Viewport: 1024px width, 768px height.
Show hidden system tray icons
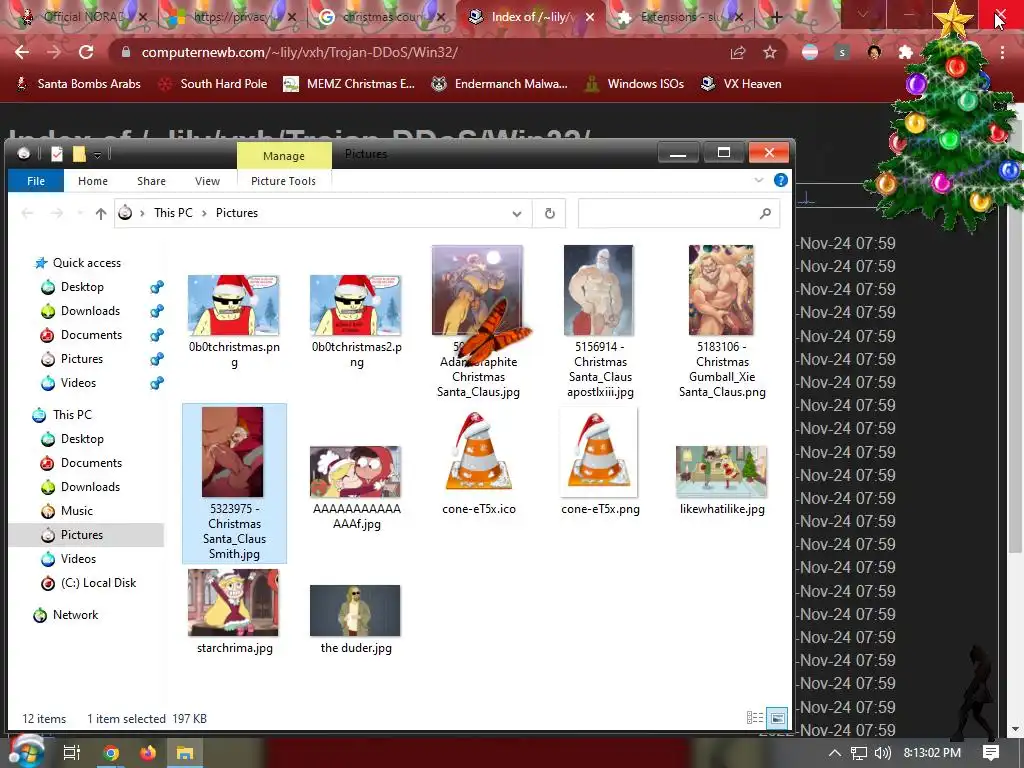(x=835, y=753)
